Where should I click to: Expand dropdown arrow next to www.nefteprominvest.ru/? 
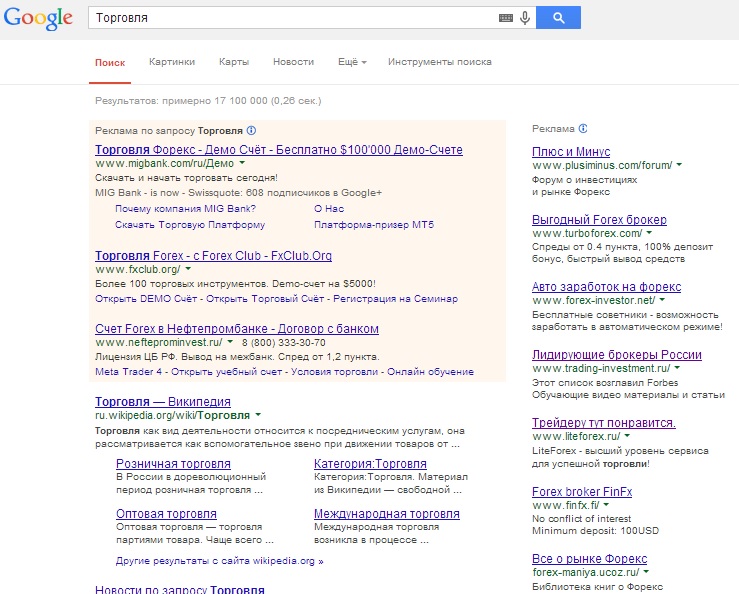[x=230, y=341]
